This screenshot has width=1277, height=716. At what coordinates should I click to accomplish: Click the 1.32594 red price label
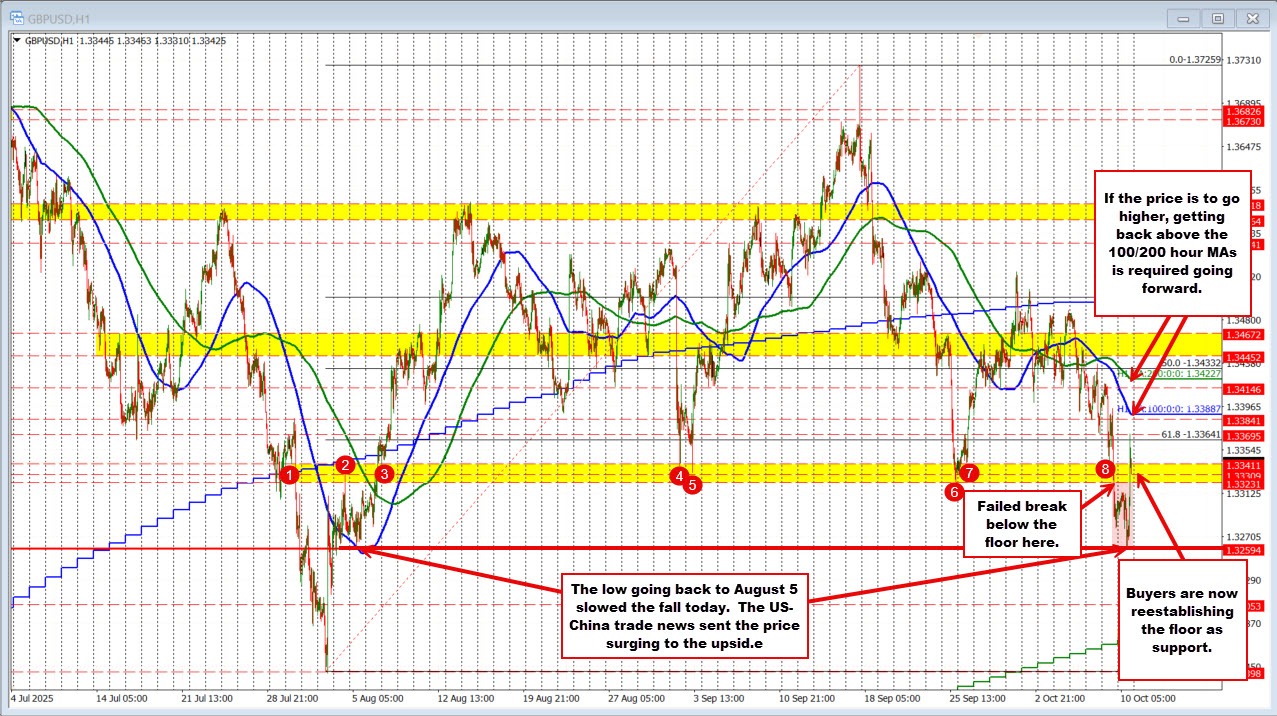pos(1244,550)
